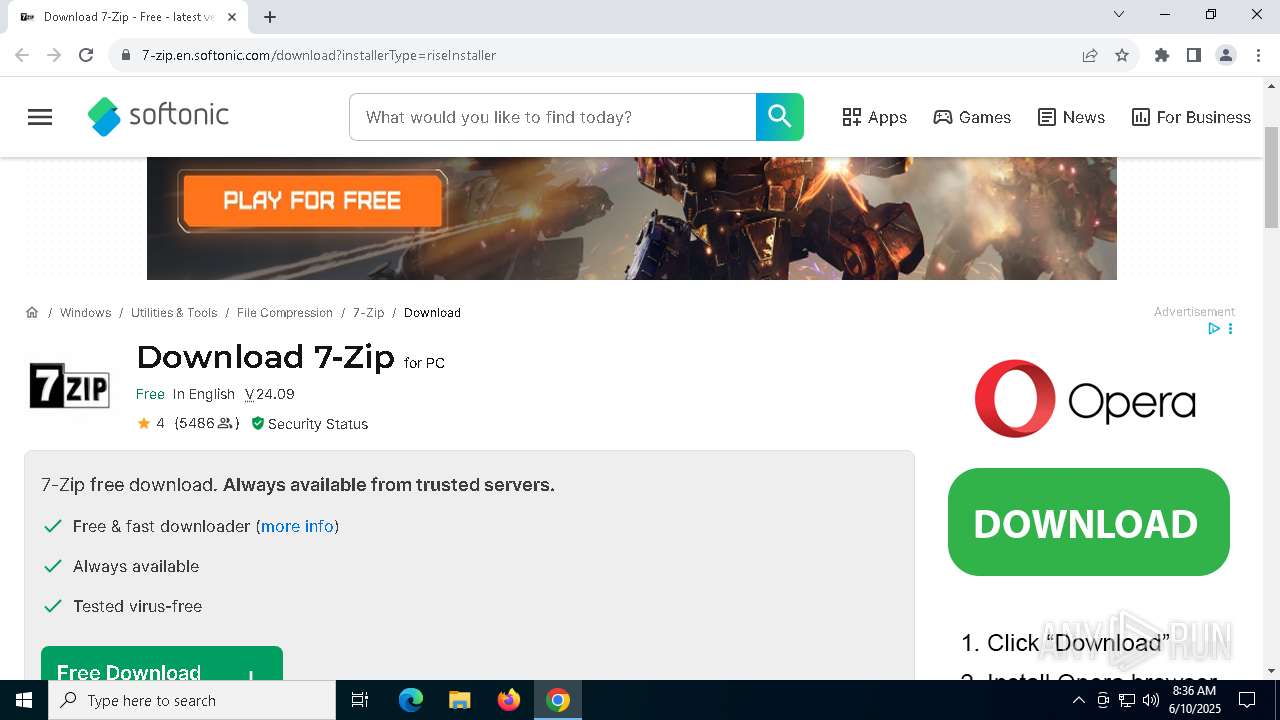Open the 7-Zip breadcrumb link
This screenshot has width=1280, height=720.
pyautogui.click(x=368, y=313)
